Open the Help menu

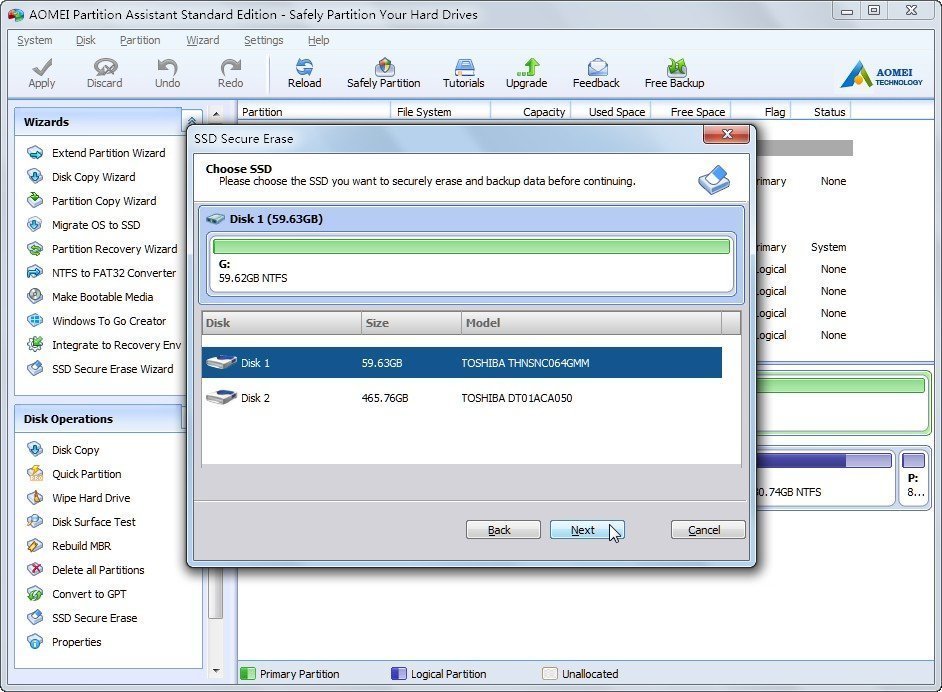(x=318, y=40)
